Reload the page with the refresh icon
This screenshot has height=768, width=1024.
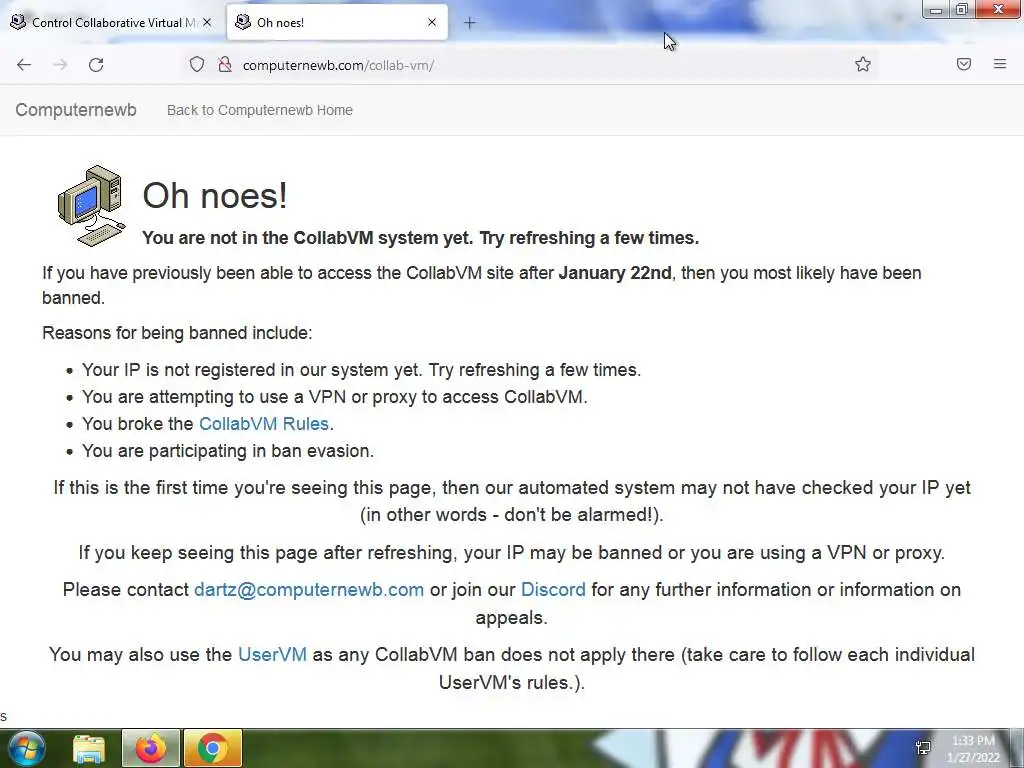pos(96,65)
